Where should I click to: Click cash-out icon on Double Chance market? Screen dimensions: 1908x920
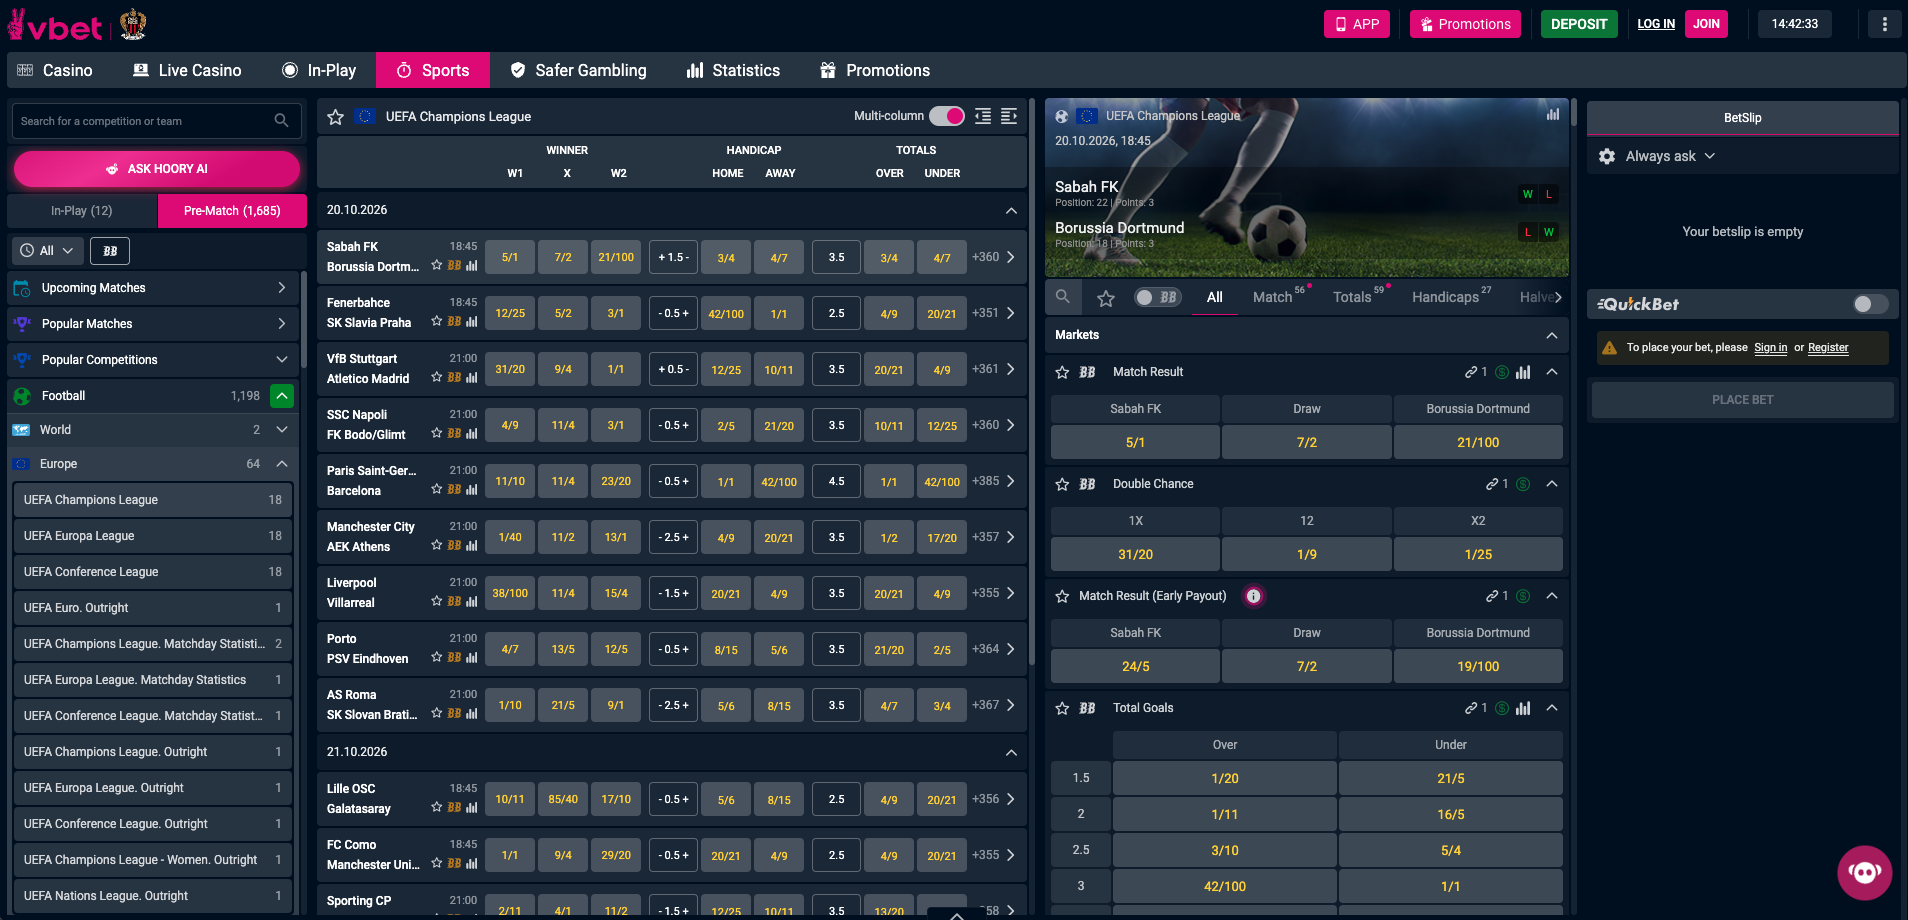coord(1523,484)
